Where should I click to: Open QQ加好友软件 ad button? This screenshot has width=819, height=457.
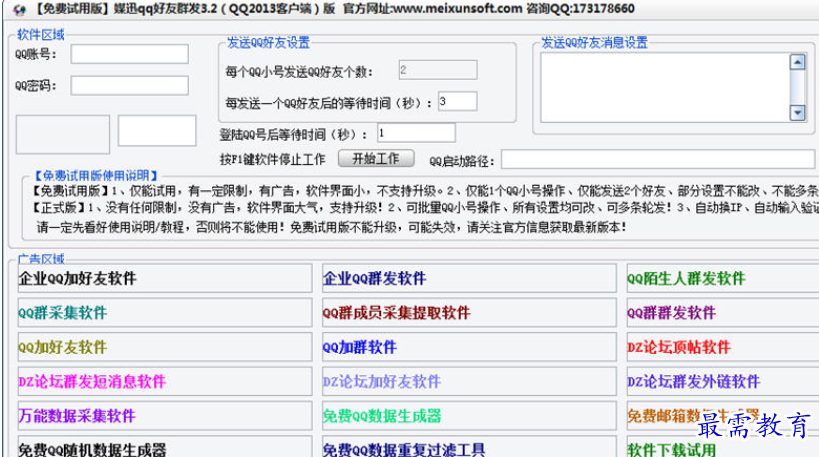[x=165, y=347]
